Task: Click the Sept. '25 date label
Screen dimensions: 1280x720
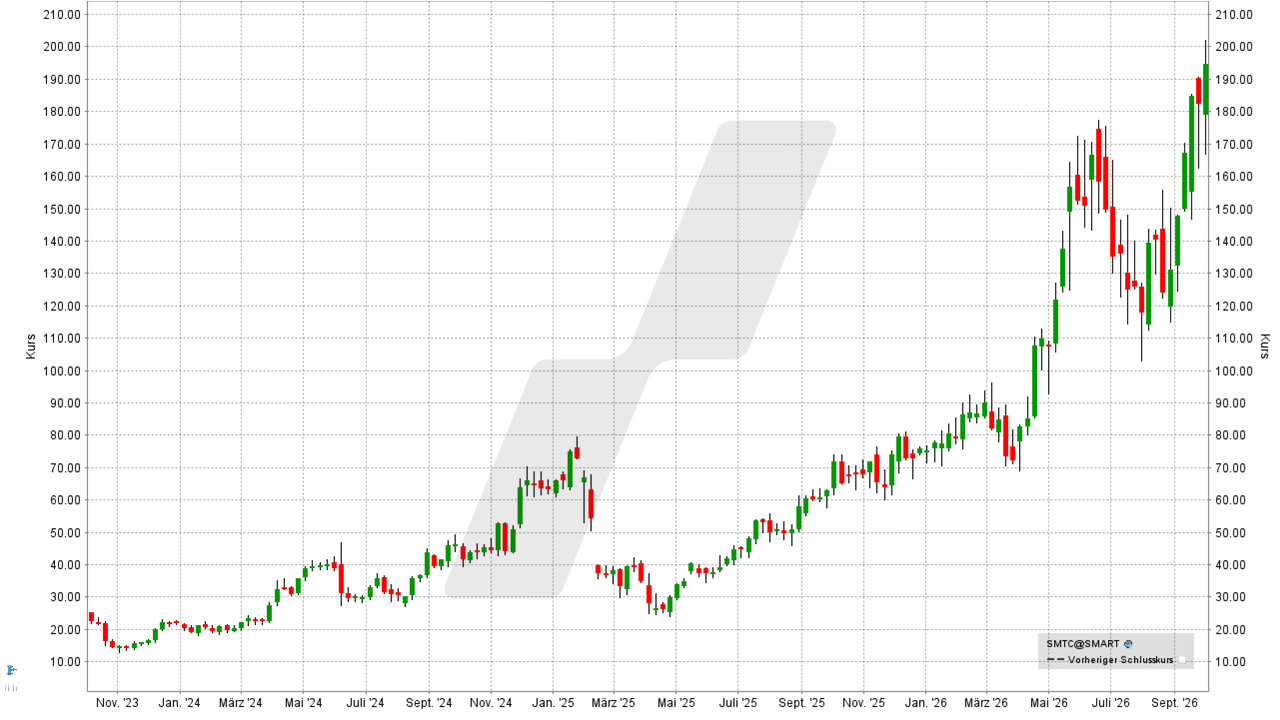Action: tap(801, 703)
